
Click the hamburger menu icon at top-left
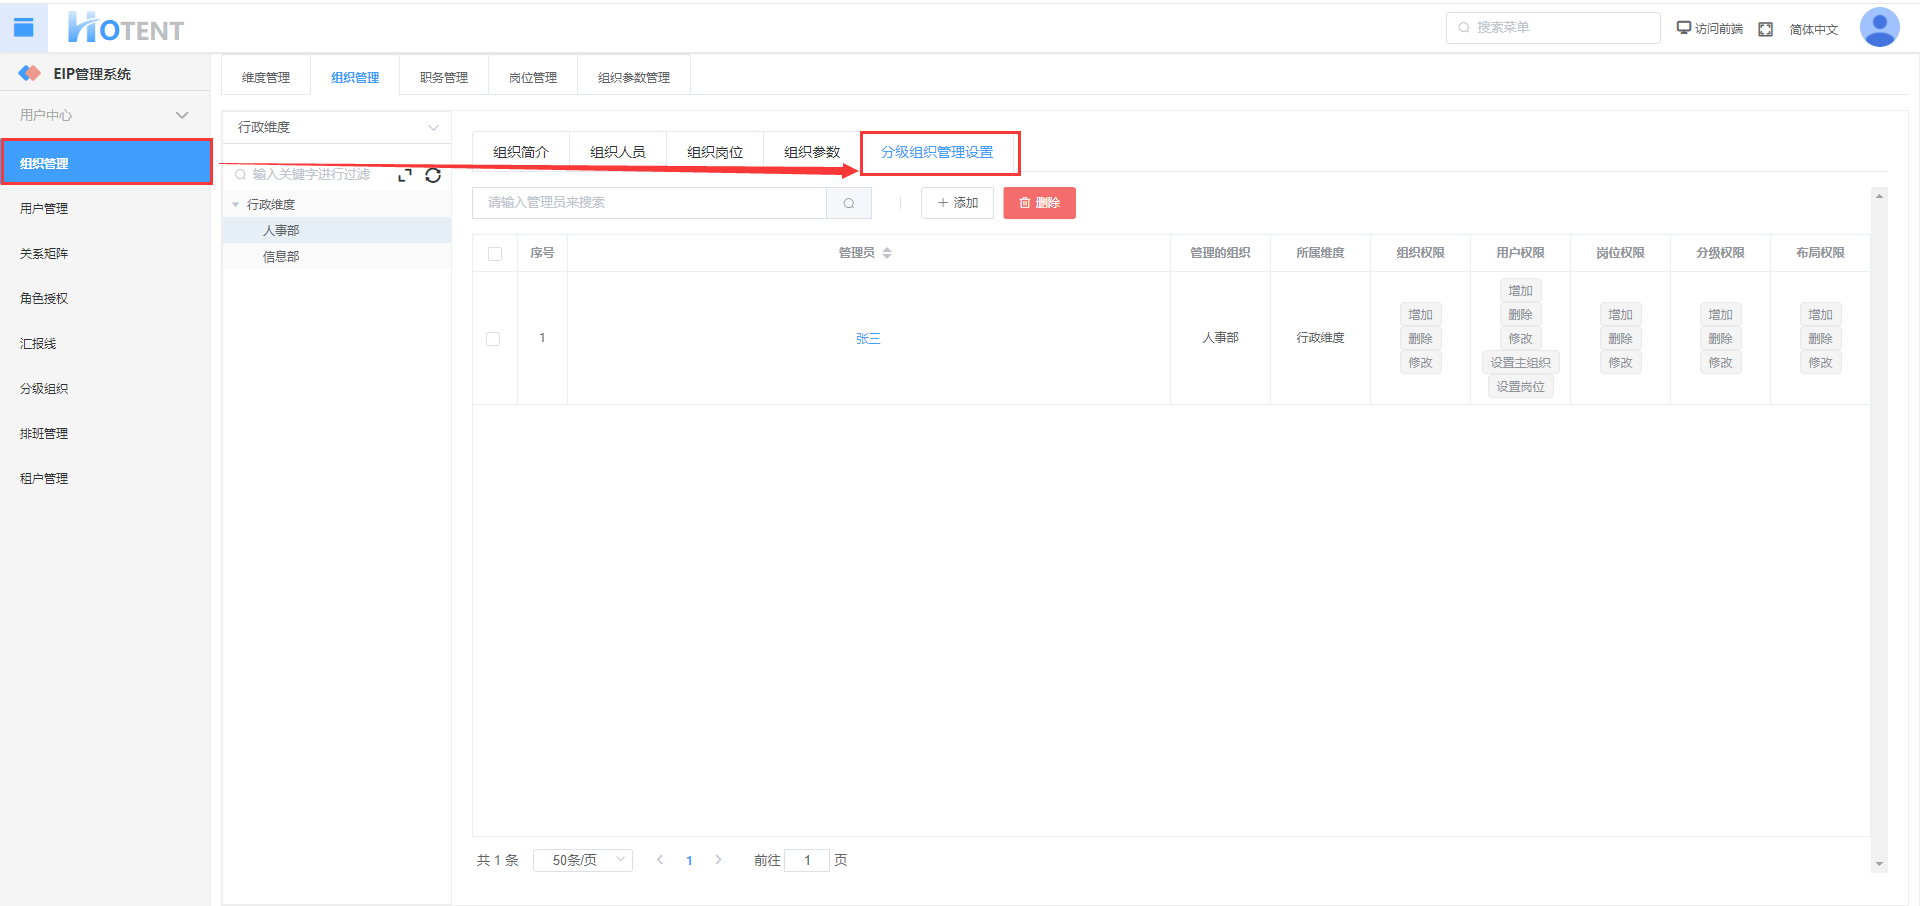(x=23, y=27)
